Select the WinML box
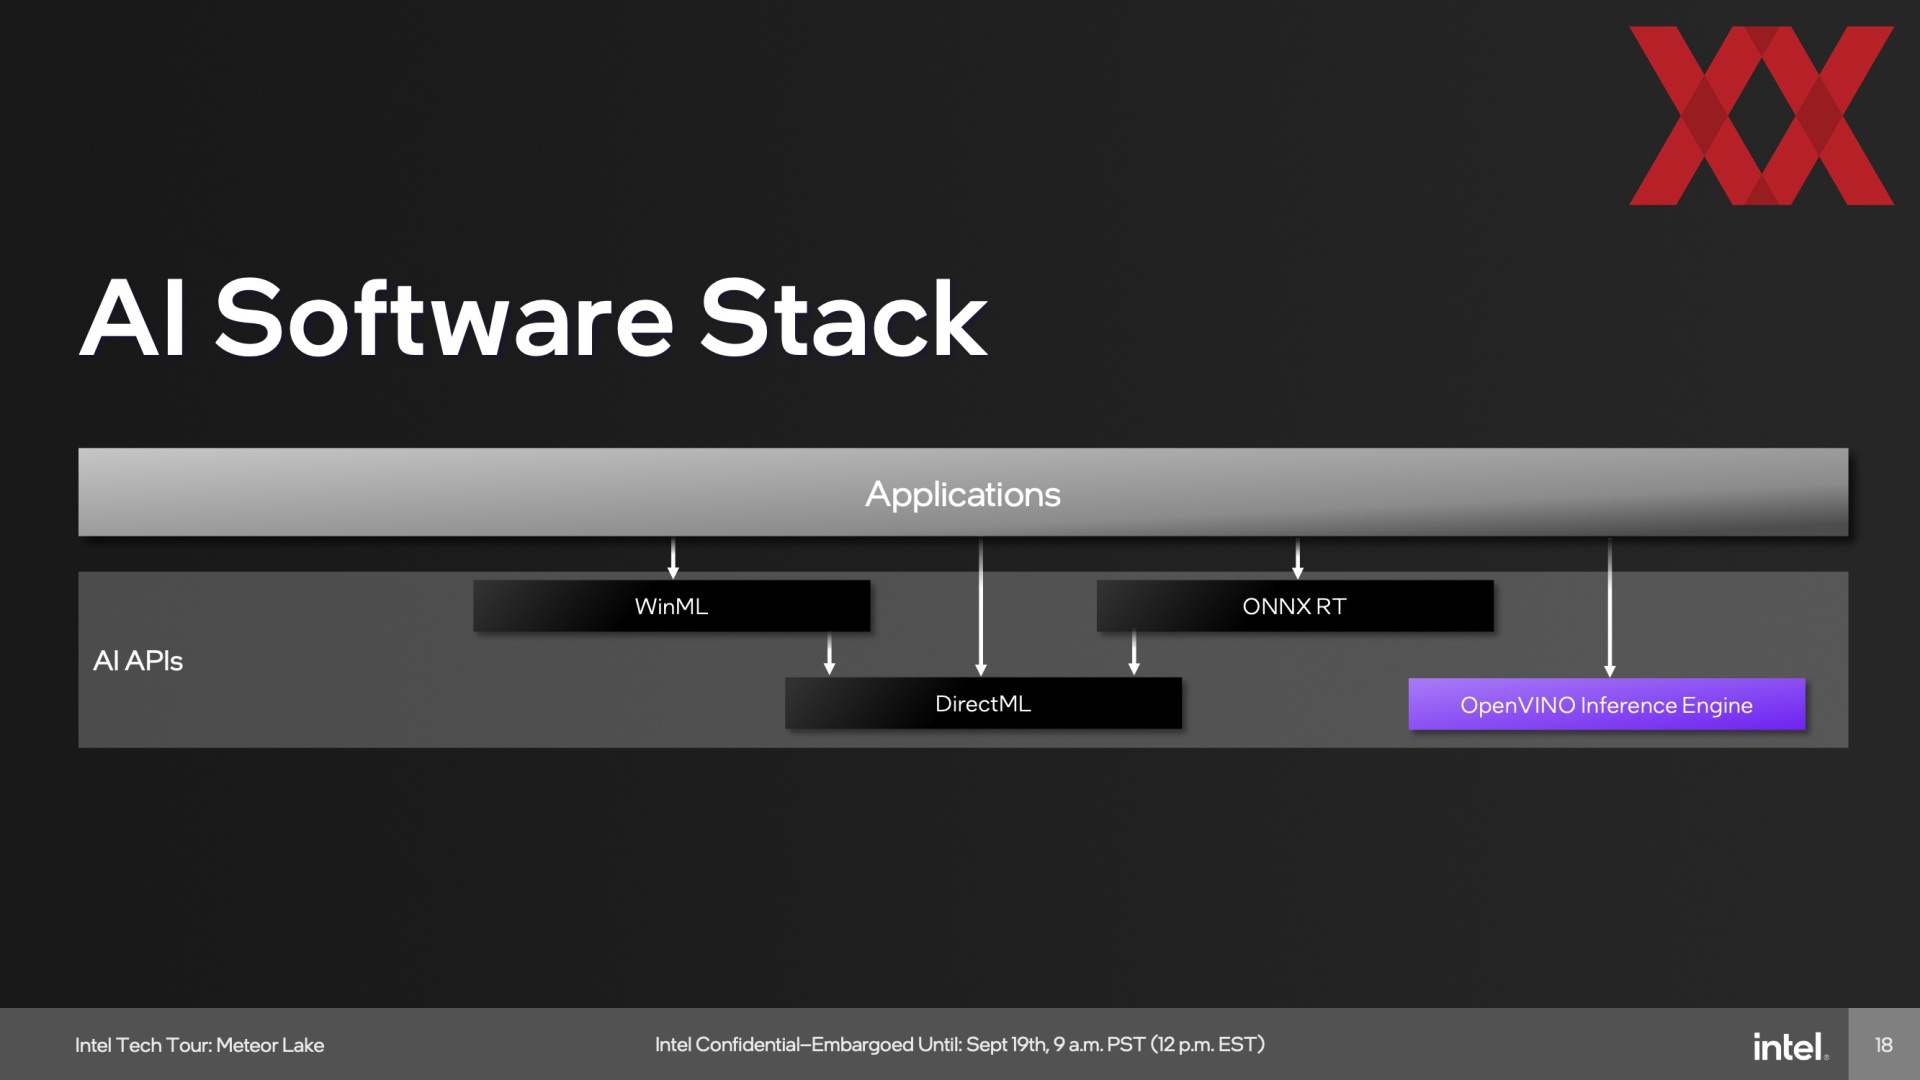The width and height of the screenshot is (1920, 1080). (672, 606)
